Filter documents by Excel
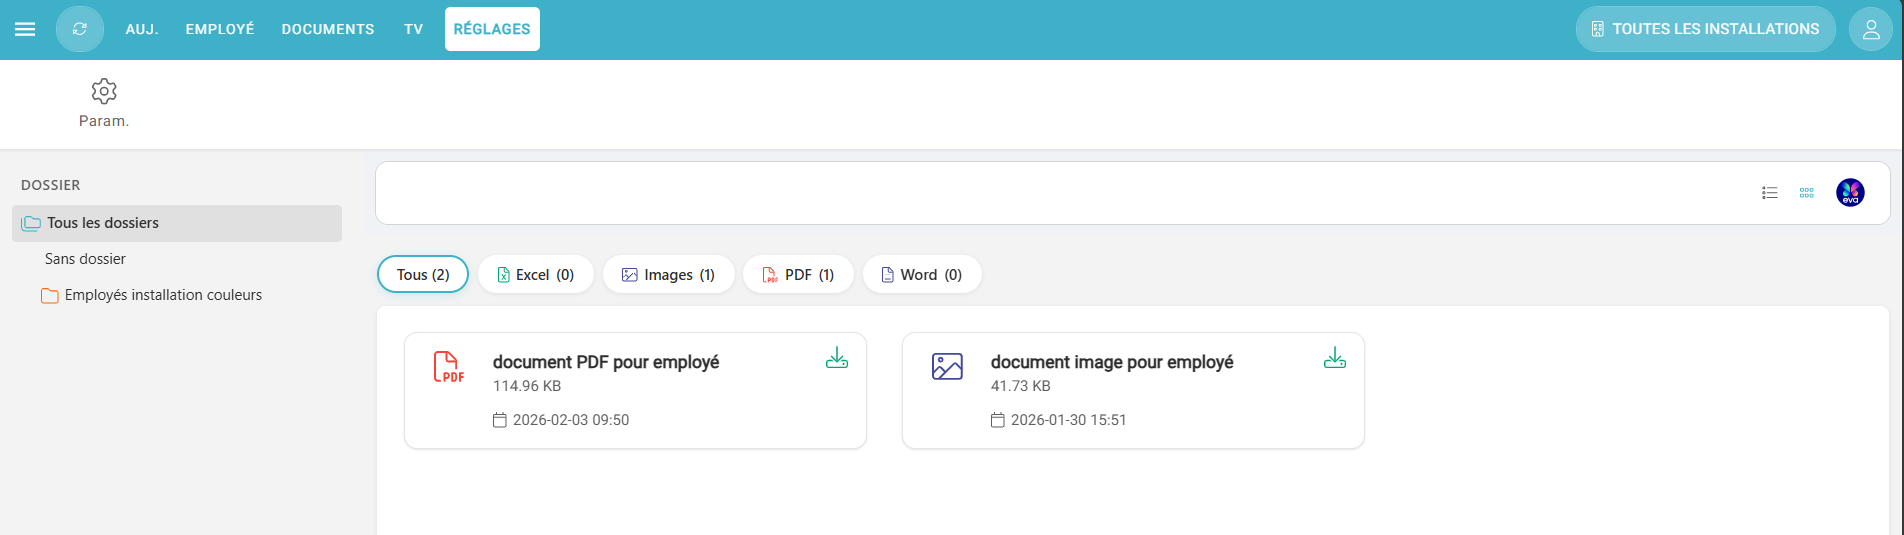Viewport: 1904px width, 535px height. click(x=535, y=275)
